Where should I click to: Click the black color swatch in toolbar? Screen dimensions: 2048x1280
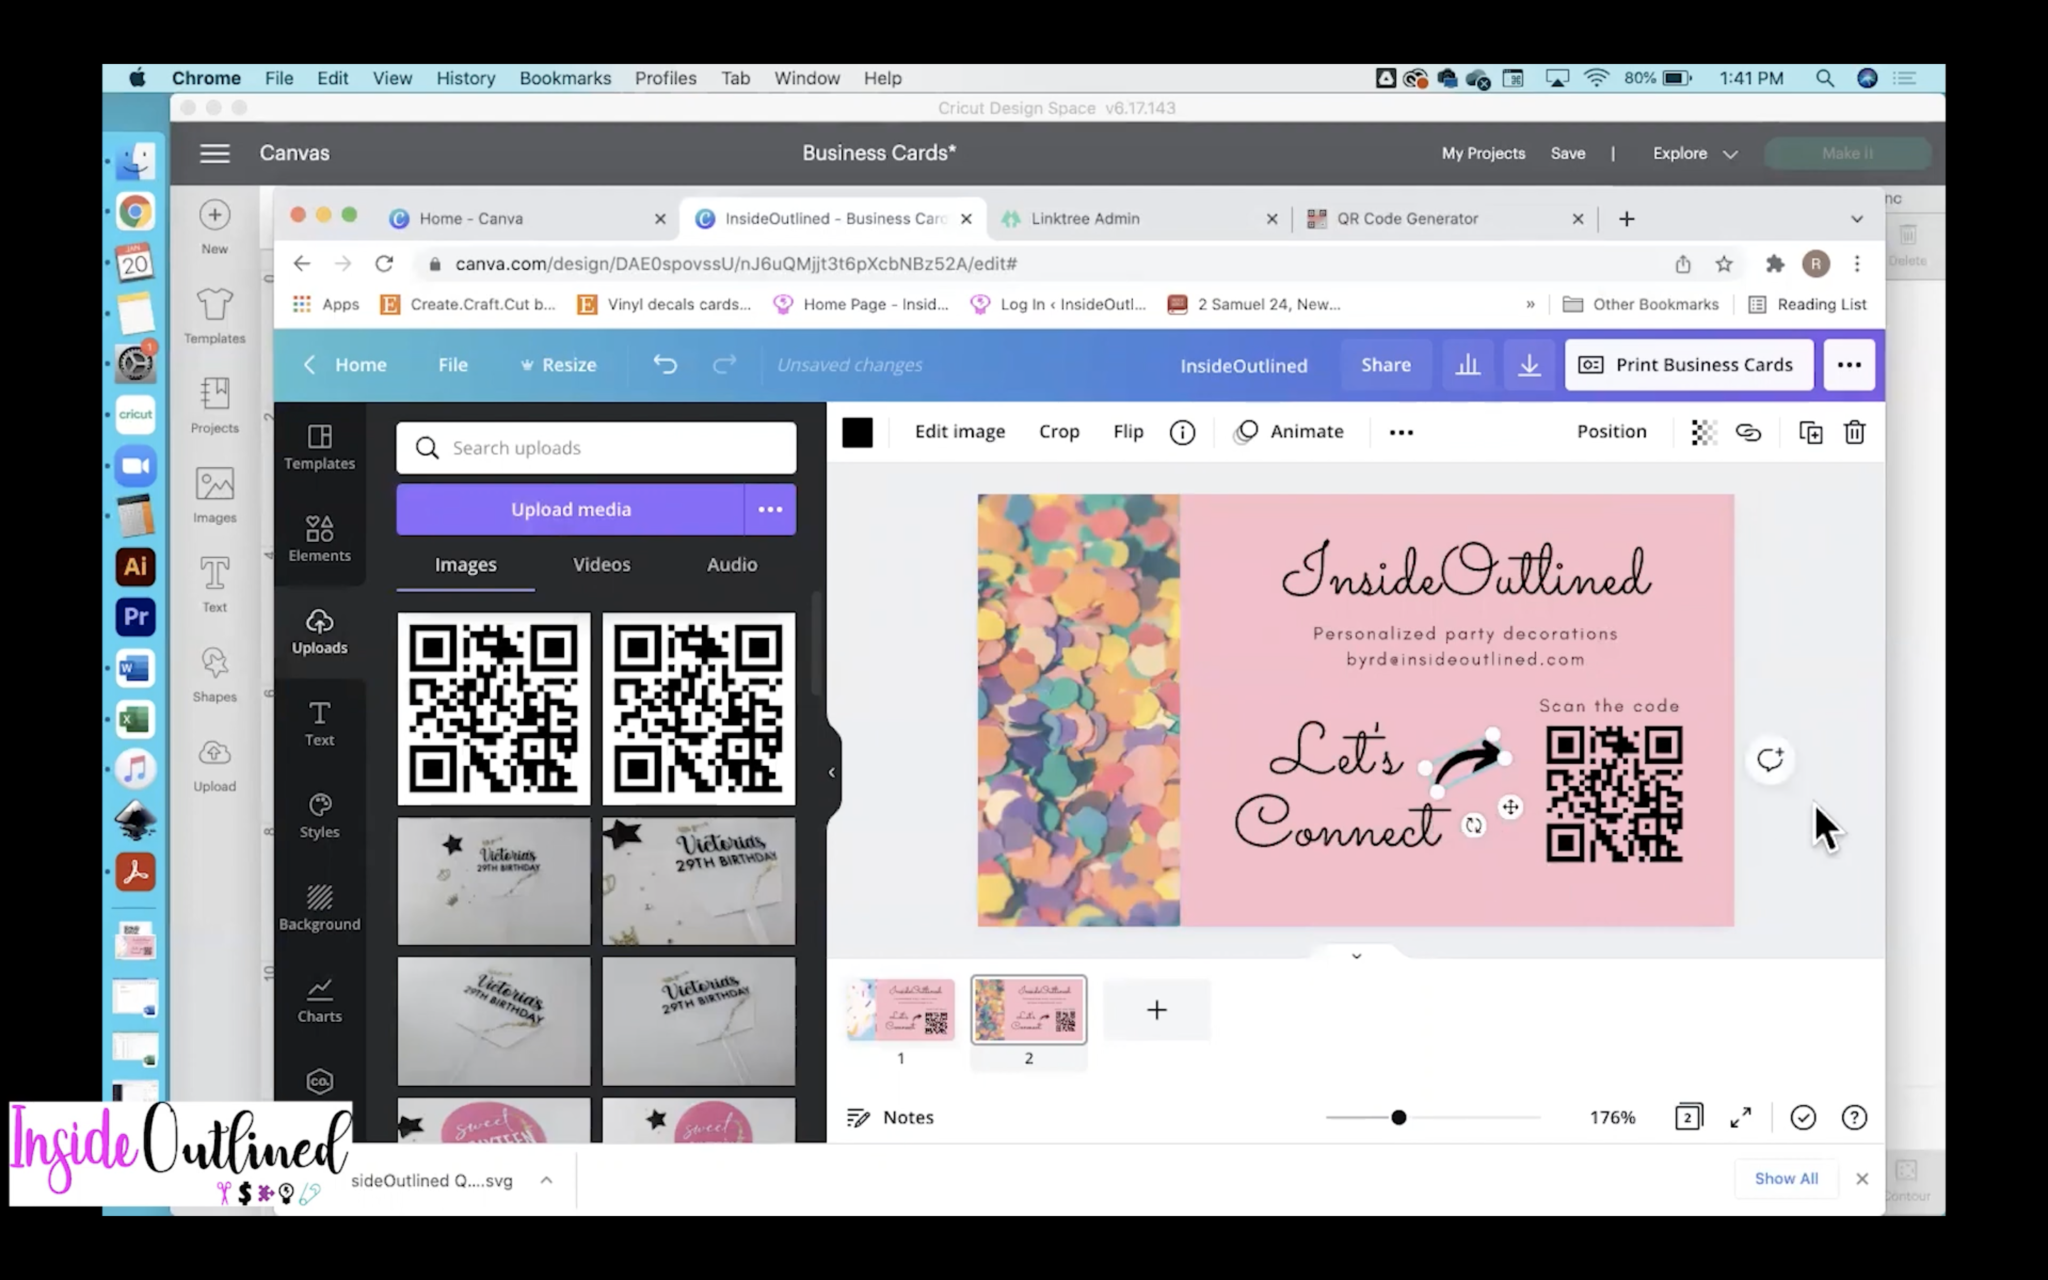pyautogui.click(x=857, y=432)
